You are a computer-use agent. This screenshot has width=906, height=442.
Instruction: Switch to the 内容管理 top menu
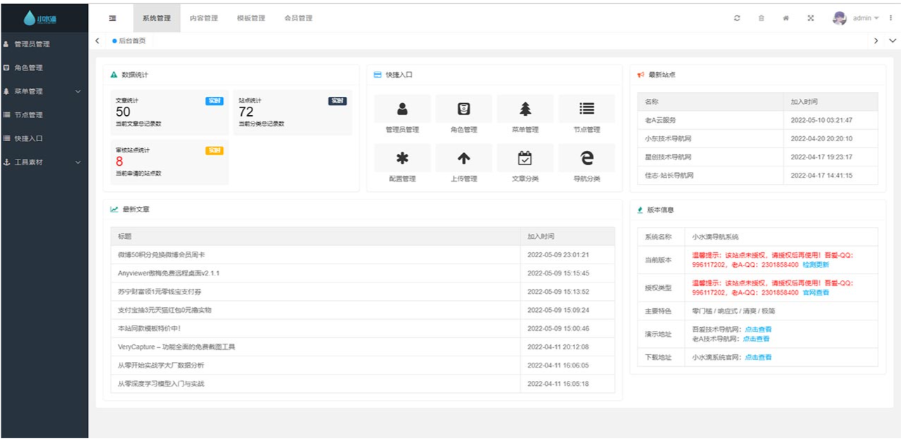coord(204,18)
